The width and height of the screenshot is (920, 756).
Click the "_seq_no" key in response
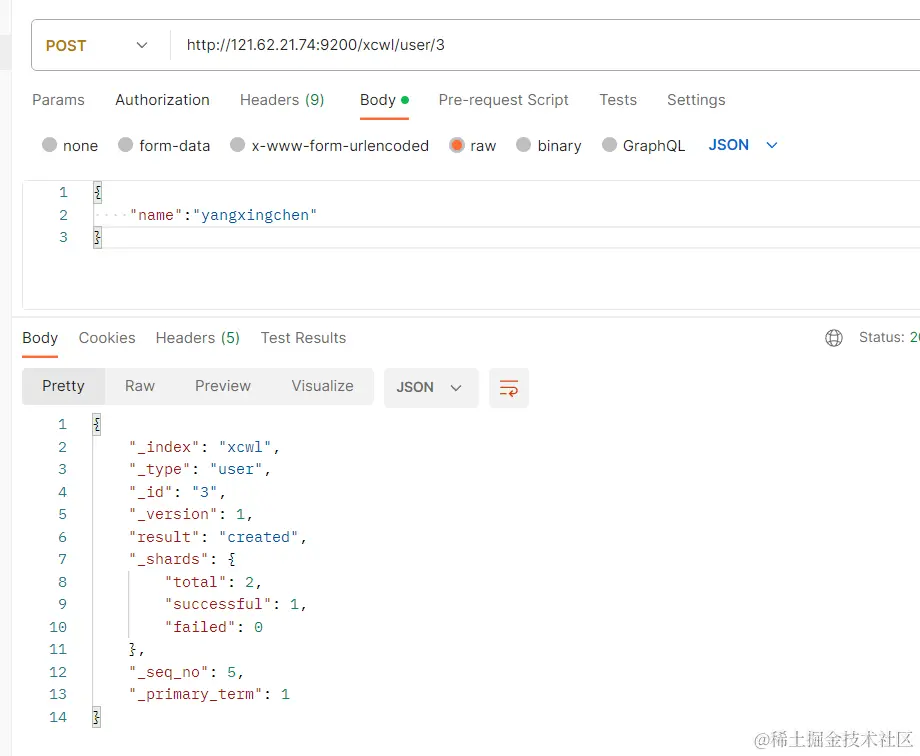(169, 672)
